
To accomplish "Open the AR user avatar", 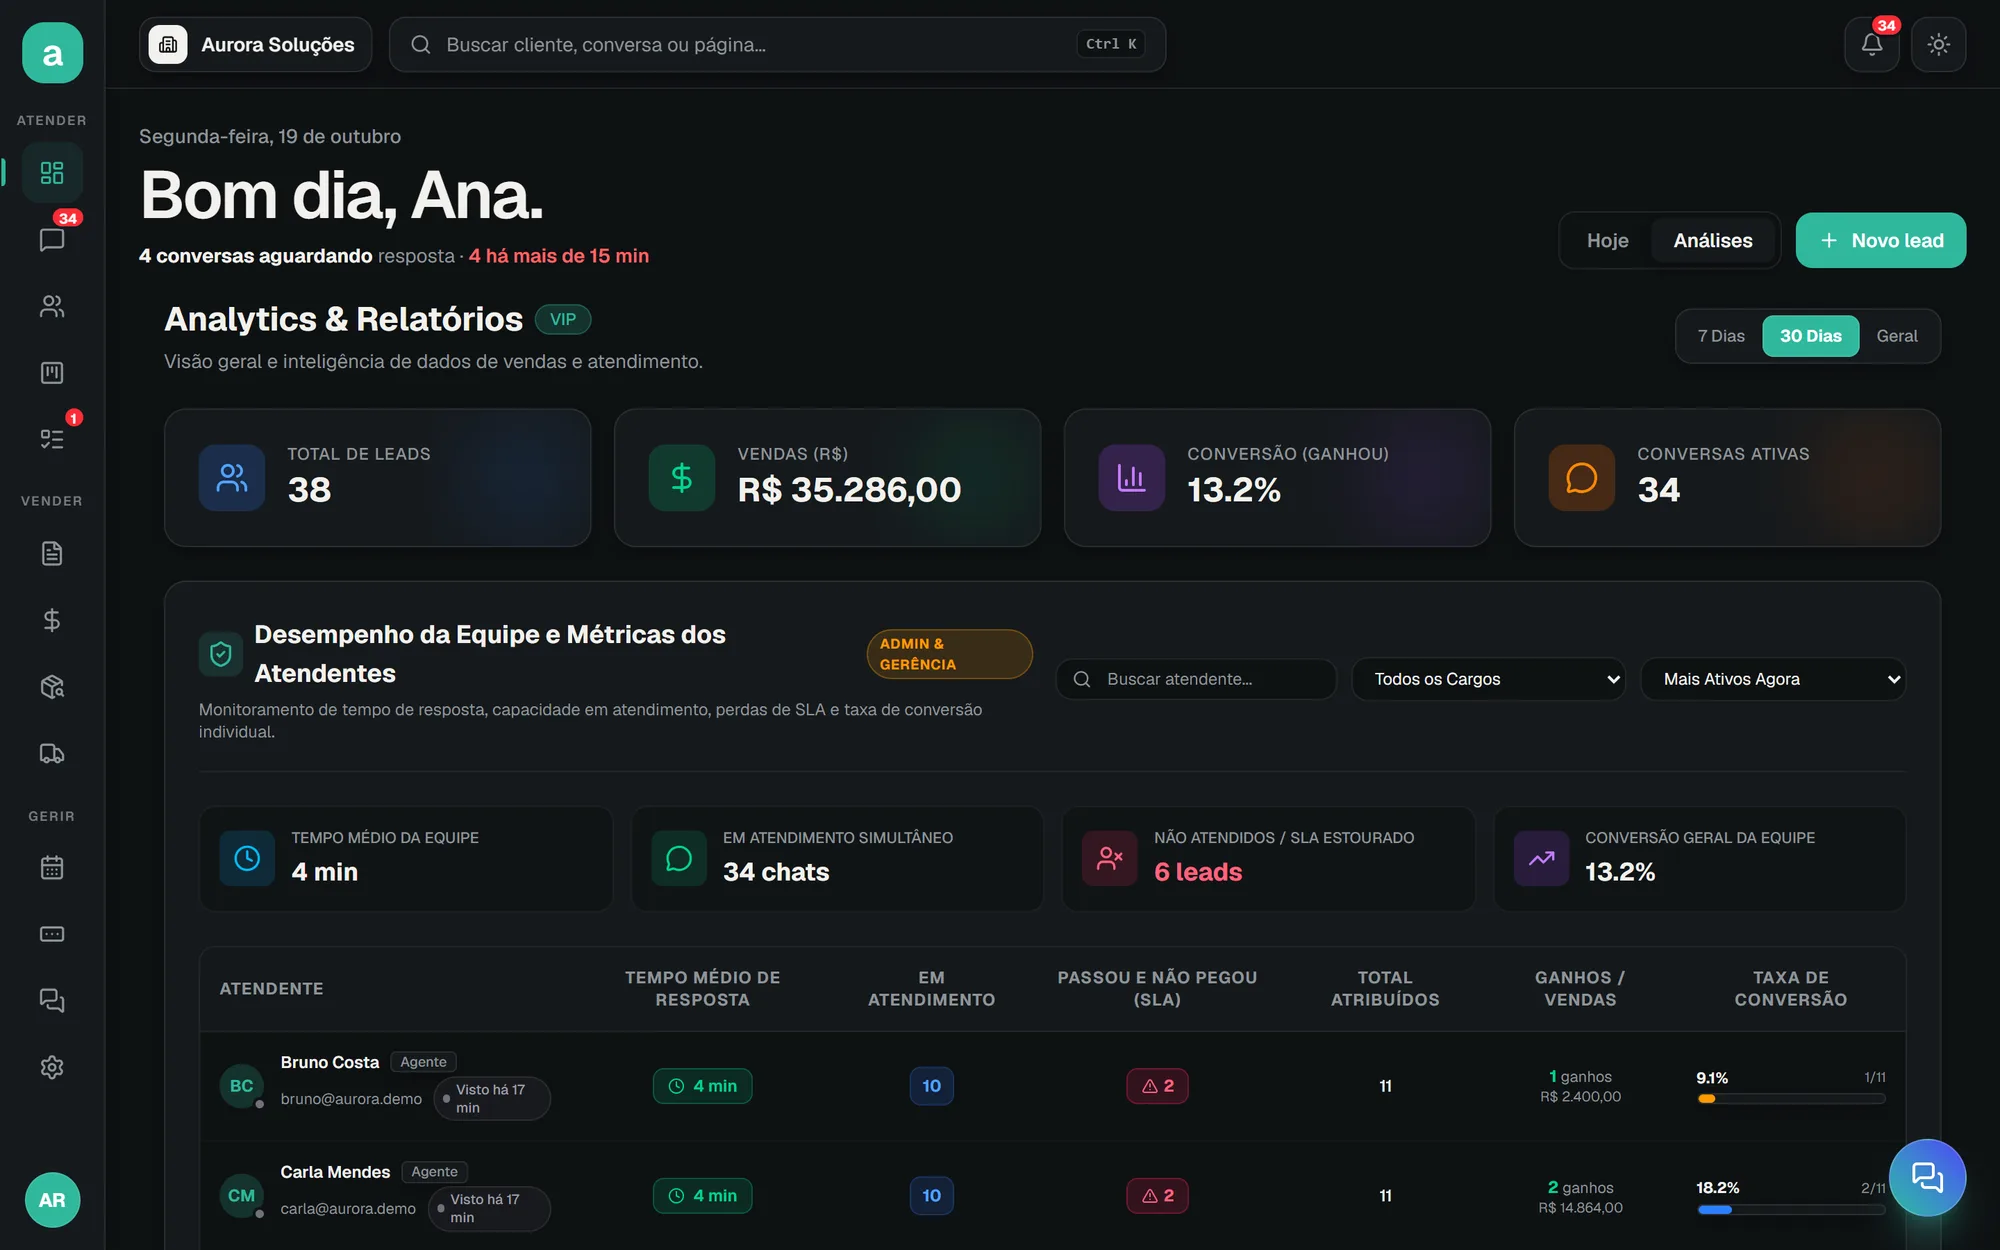I will click(x=52, y=1199).
